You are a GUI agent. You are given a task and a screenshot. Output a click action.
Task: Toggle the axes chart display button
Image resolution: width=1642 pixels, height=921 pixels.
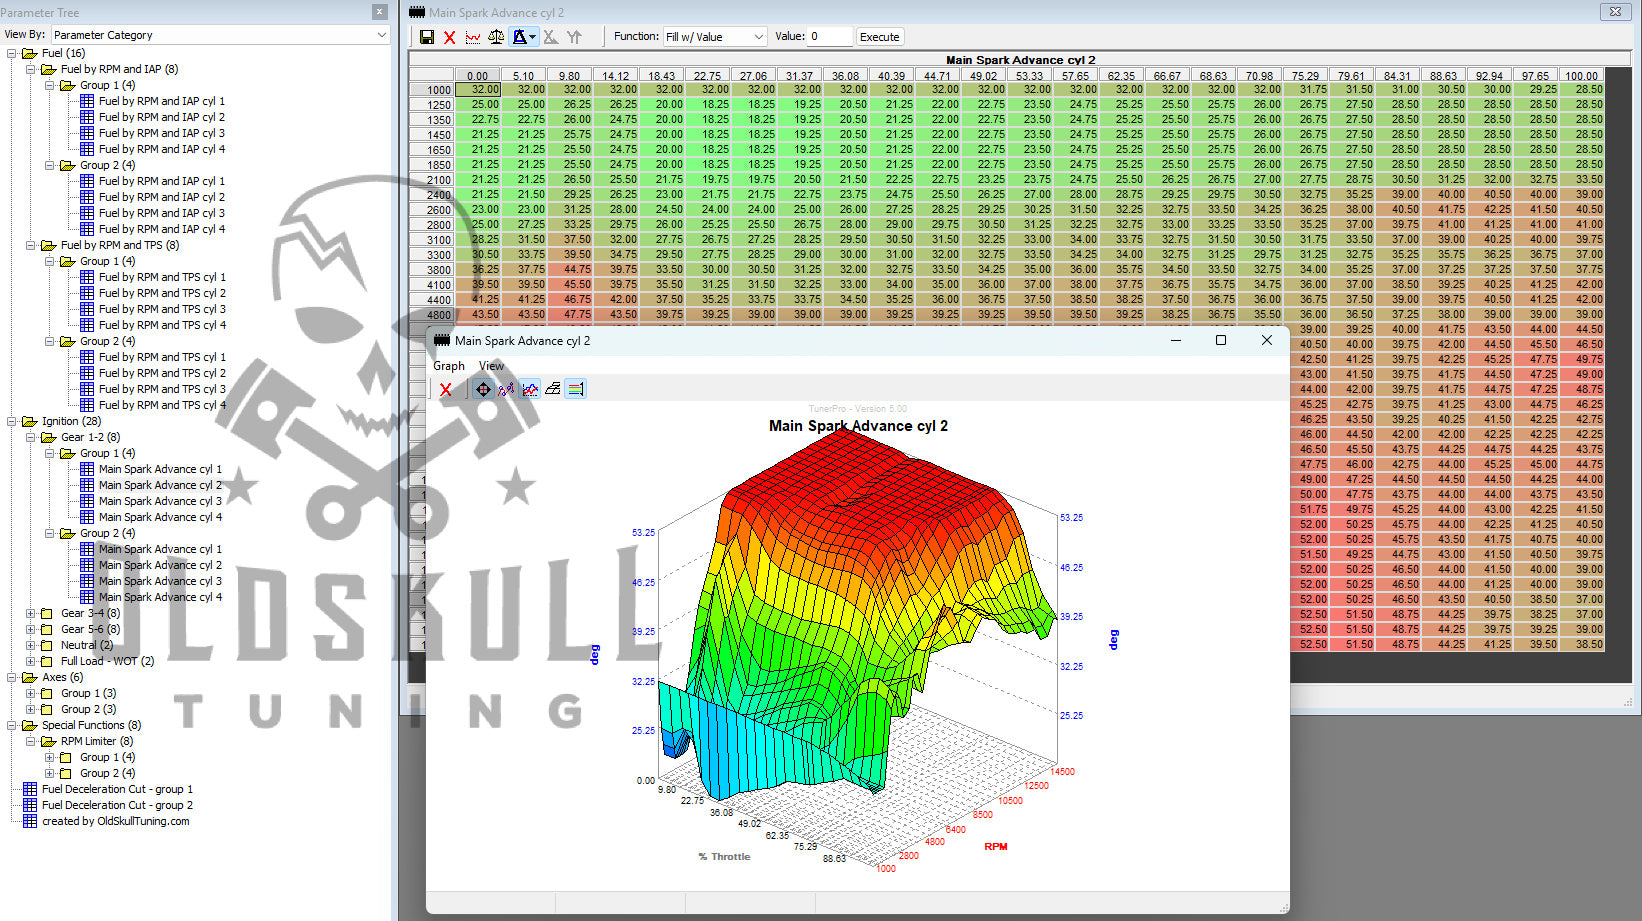point(530,389)
